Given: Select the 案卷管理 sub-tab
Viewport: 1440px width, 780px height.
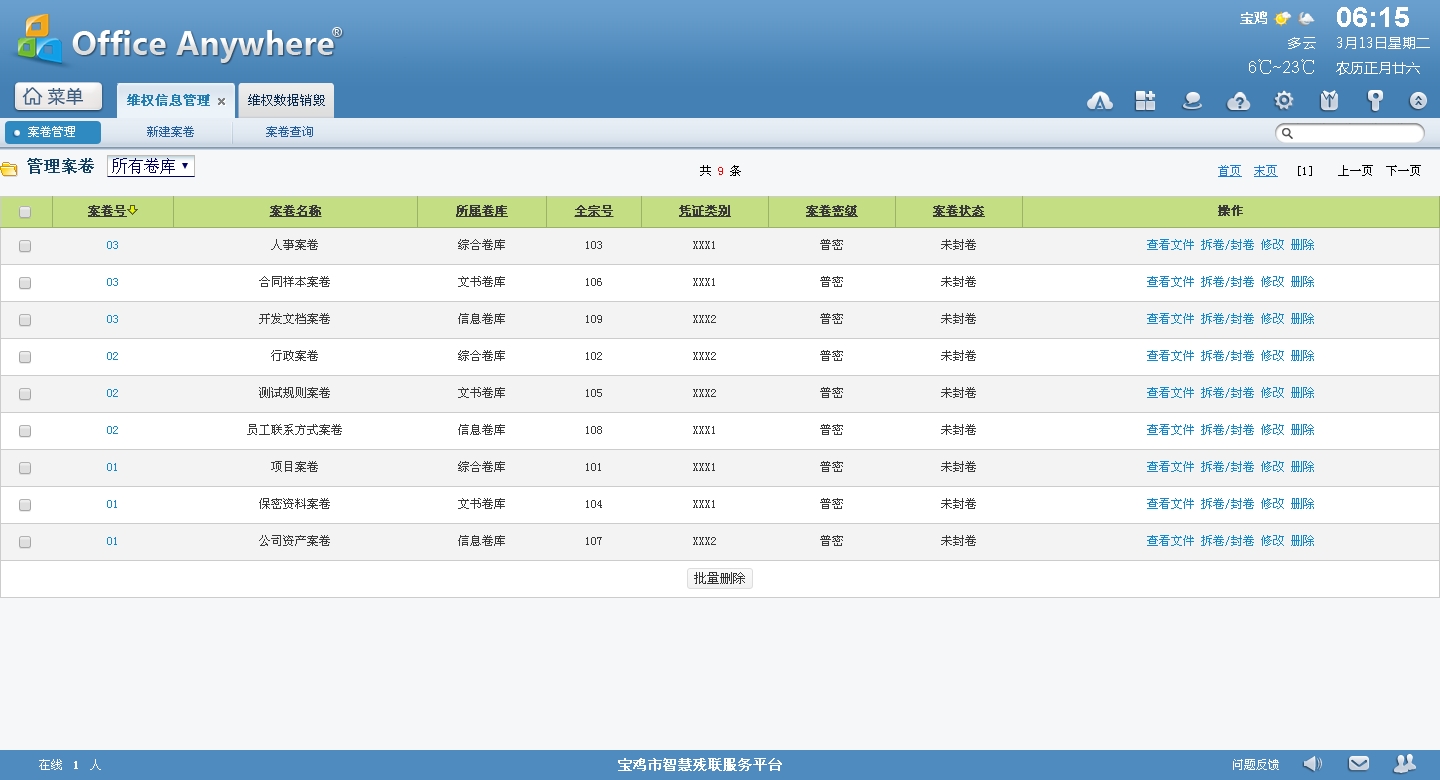Looking at the screenshot, I should tap(53, 132).
